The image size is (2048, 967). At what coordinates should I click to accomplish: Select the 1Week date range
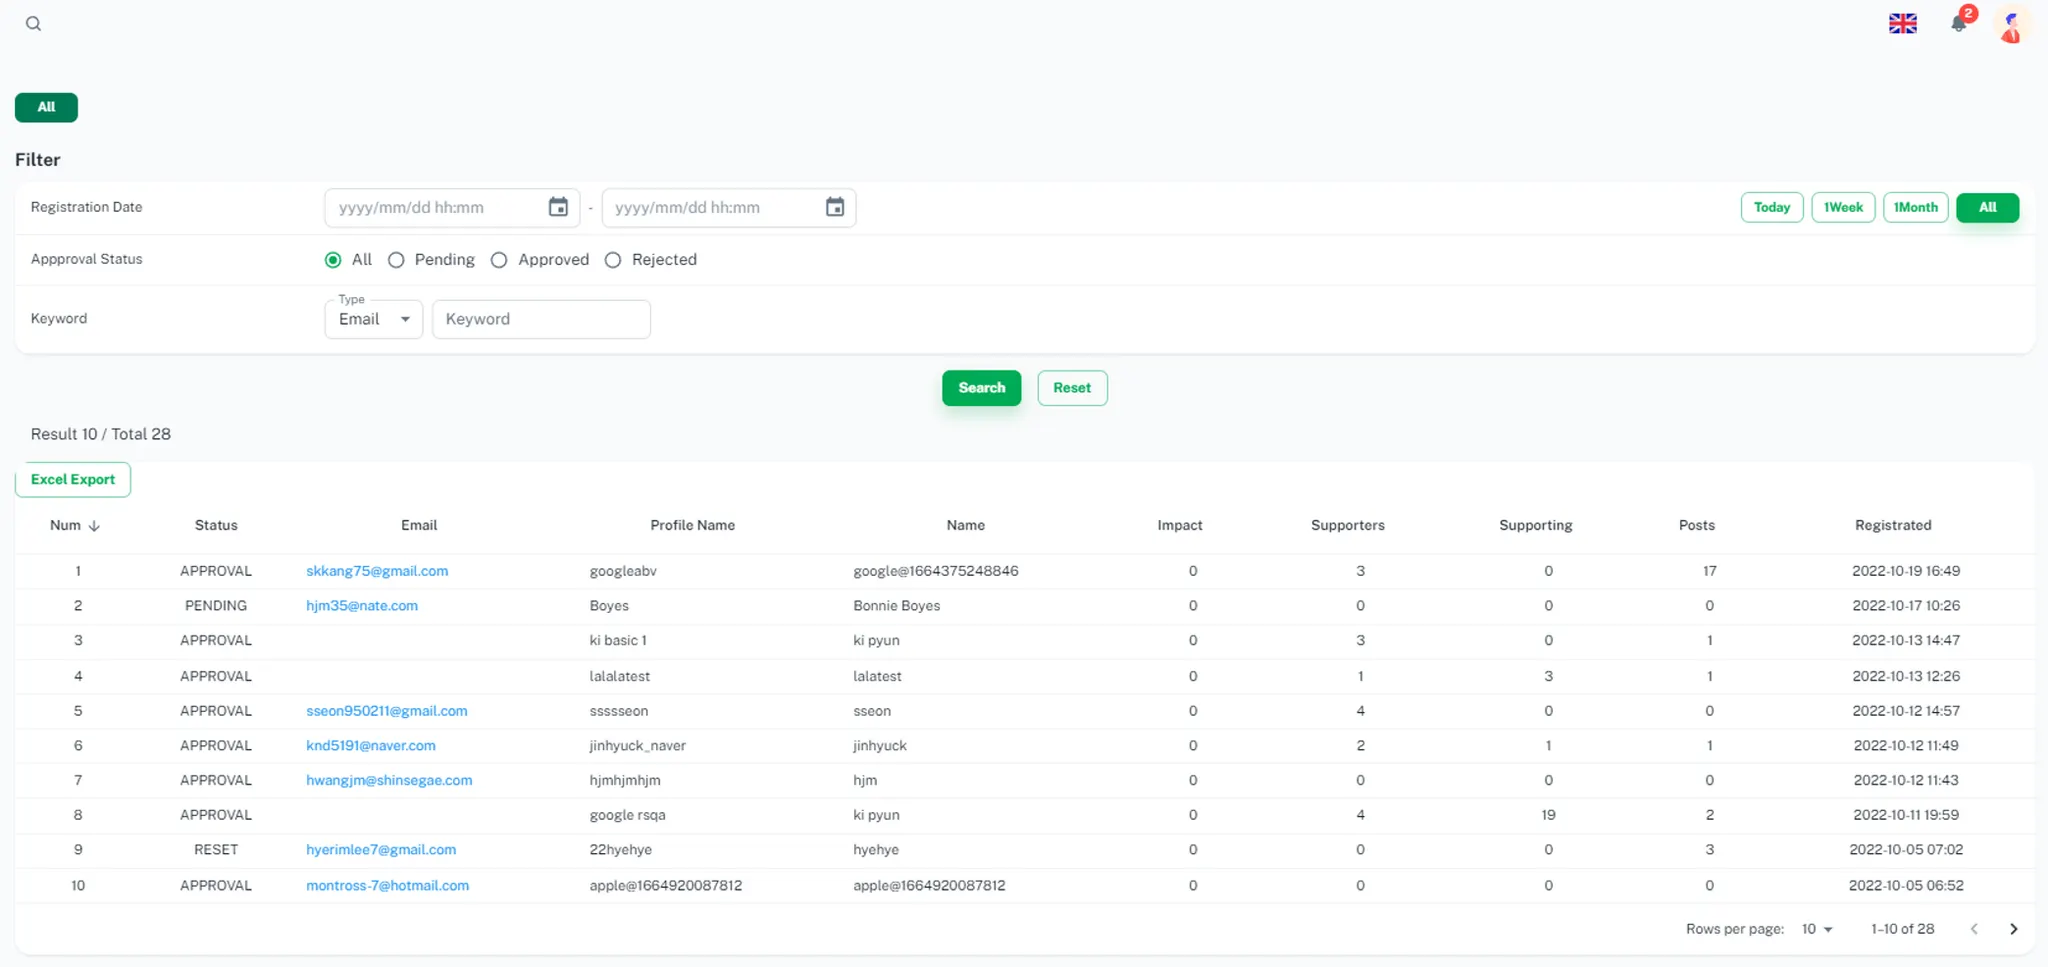pyautogui.click(x=1843, y=207)
